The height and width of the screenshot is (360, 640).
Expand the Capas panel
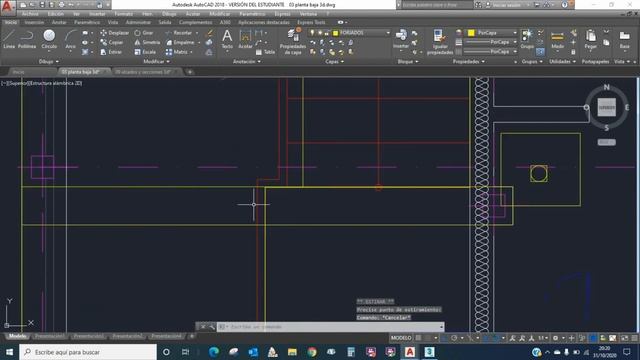click(x=335, y=62)
